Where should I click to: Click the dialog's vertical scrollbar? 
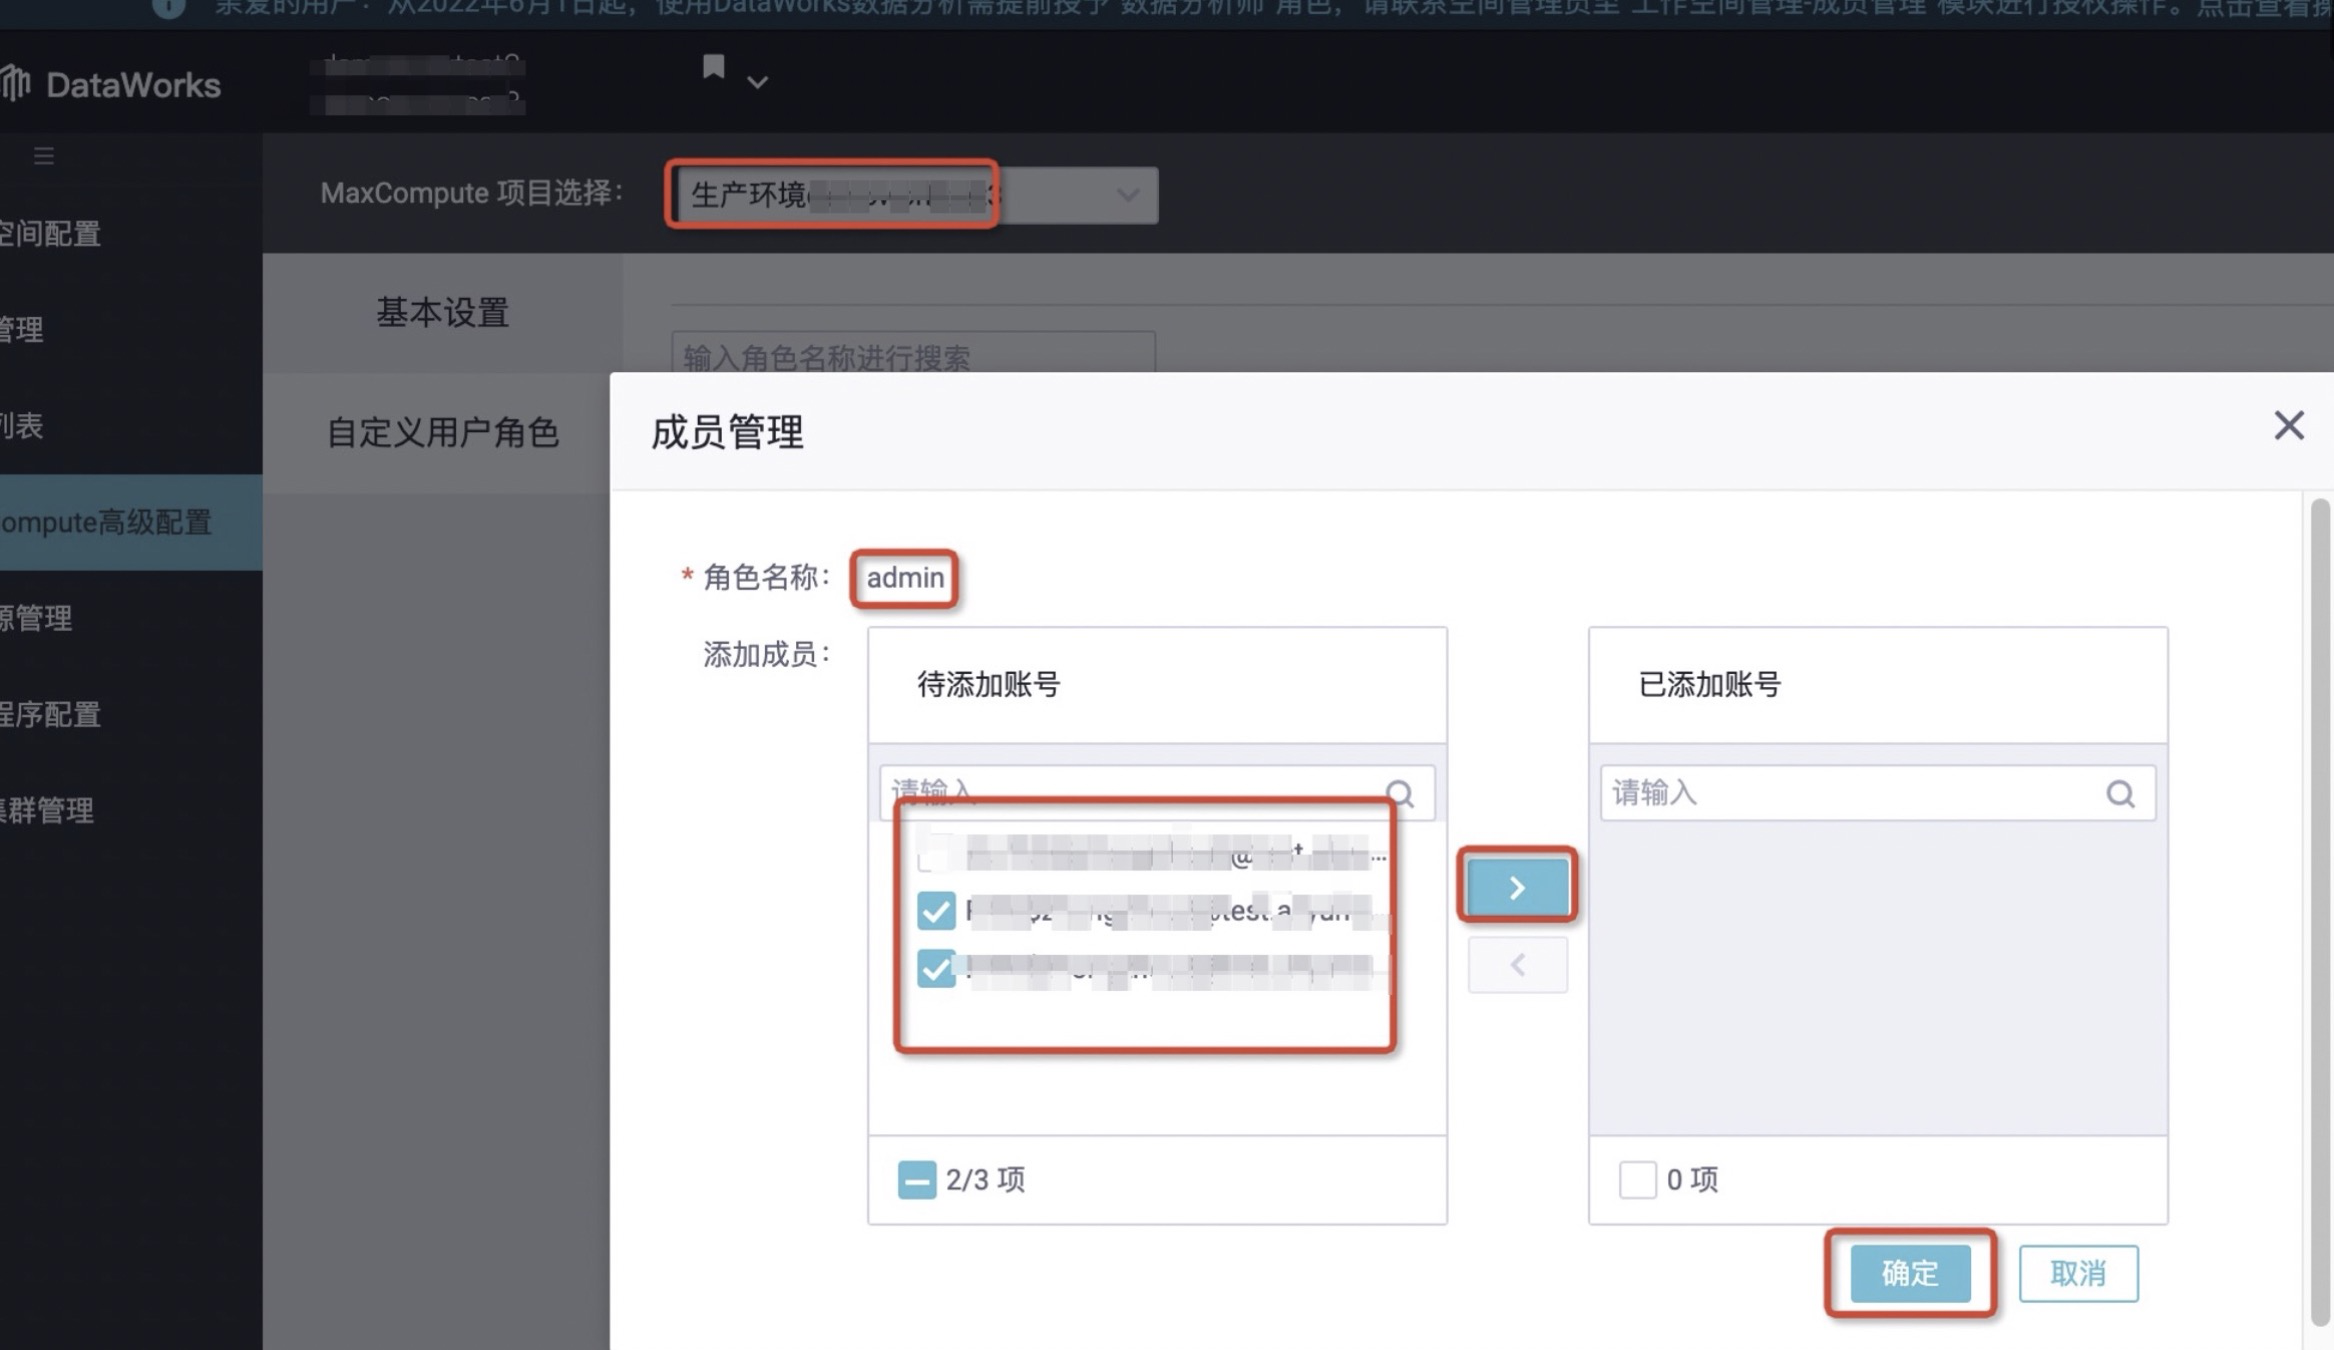pos(2320,910)
